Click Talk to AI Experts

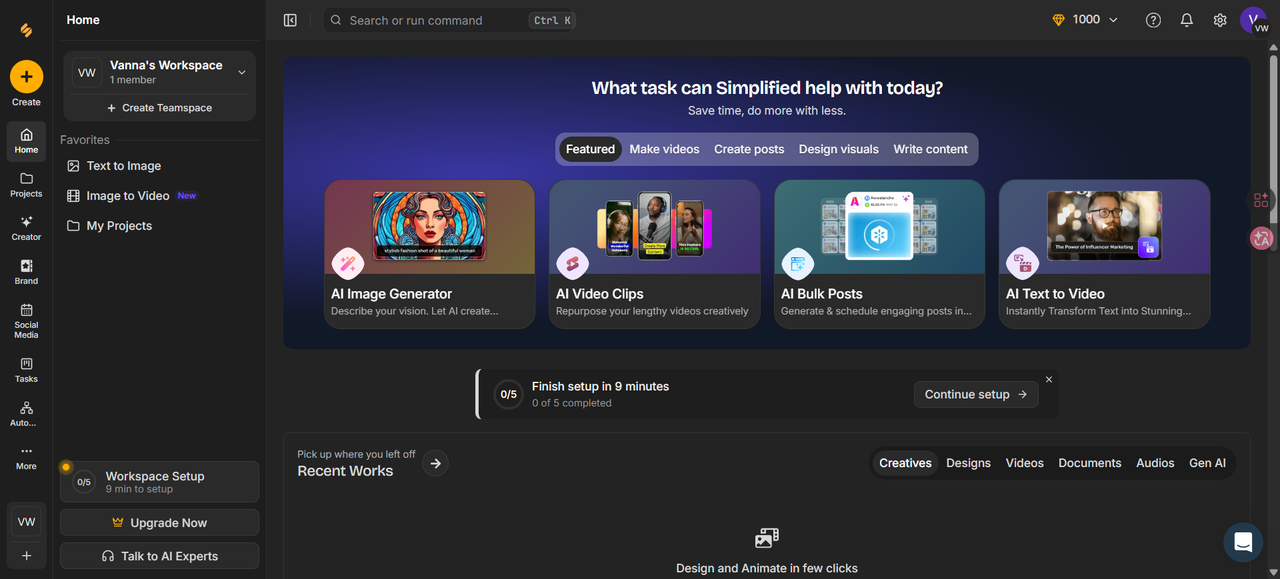click(x=159, y=556)
